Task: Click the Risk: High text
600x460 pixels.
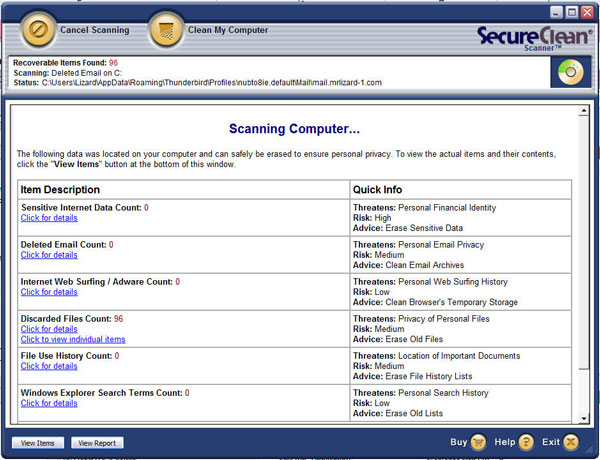Action: click(x=372, y=218)
